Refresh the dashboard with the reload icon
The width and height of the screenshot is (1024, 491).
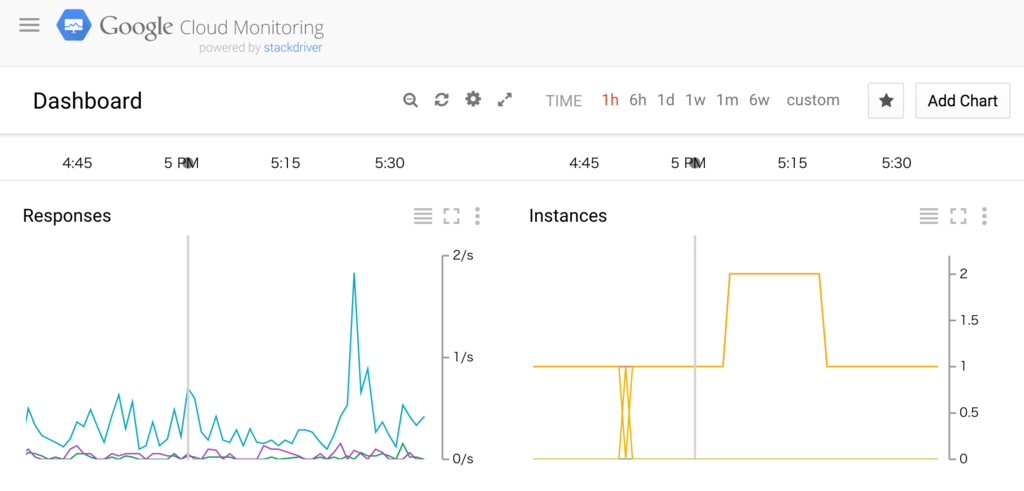click(x=441, y=100)
